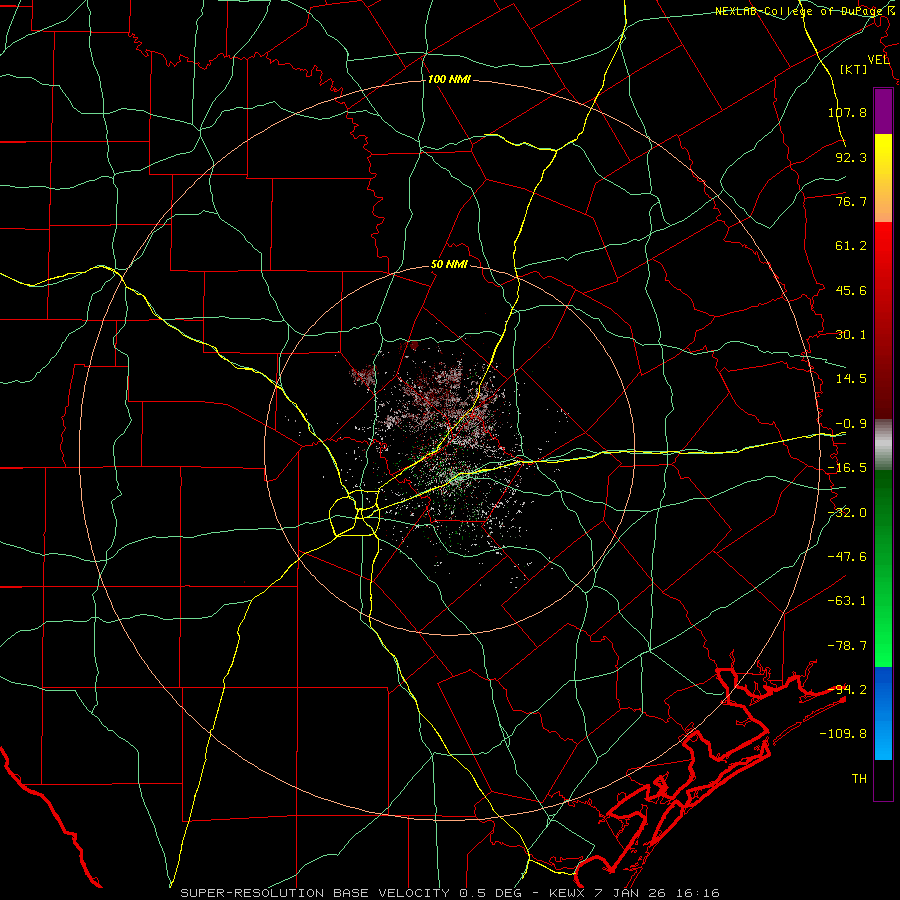Select the -16.5 legend value
Viewport: 900px width, 900px height.
click(x=847, y=468)
